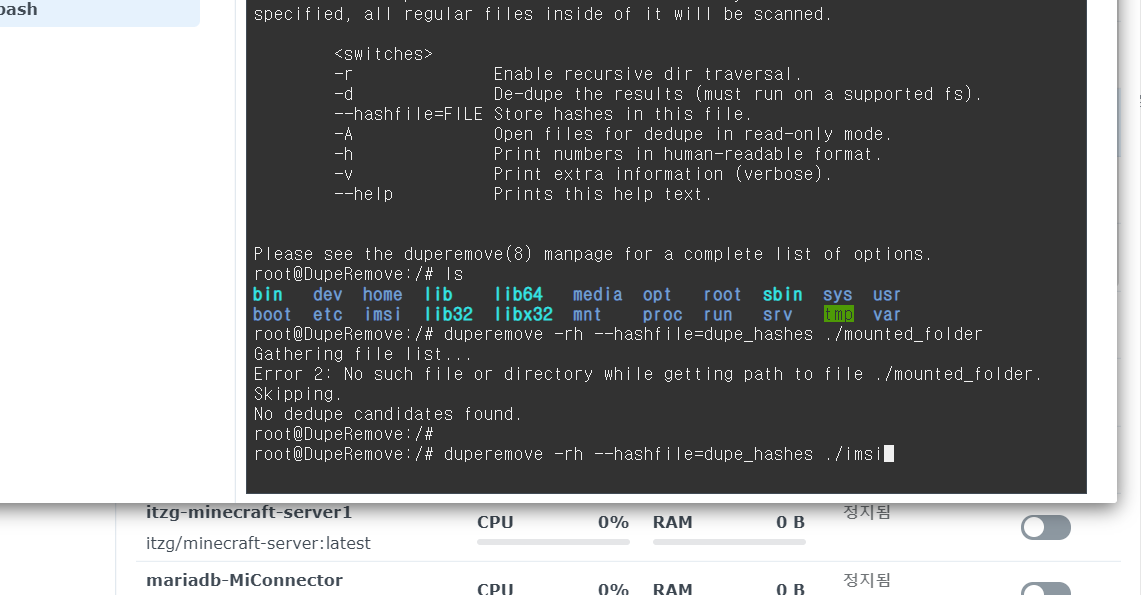
Task: Select the bash tab in the sidebar
Action: point(100,11)
